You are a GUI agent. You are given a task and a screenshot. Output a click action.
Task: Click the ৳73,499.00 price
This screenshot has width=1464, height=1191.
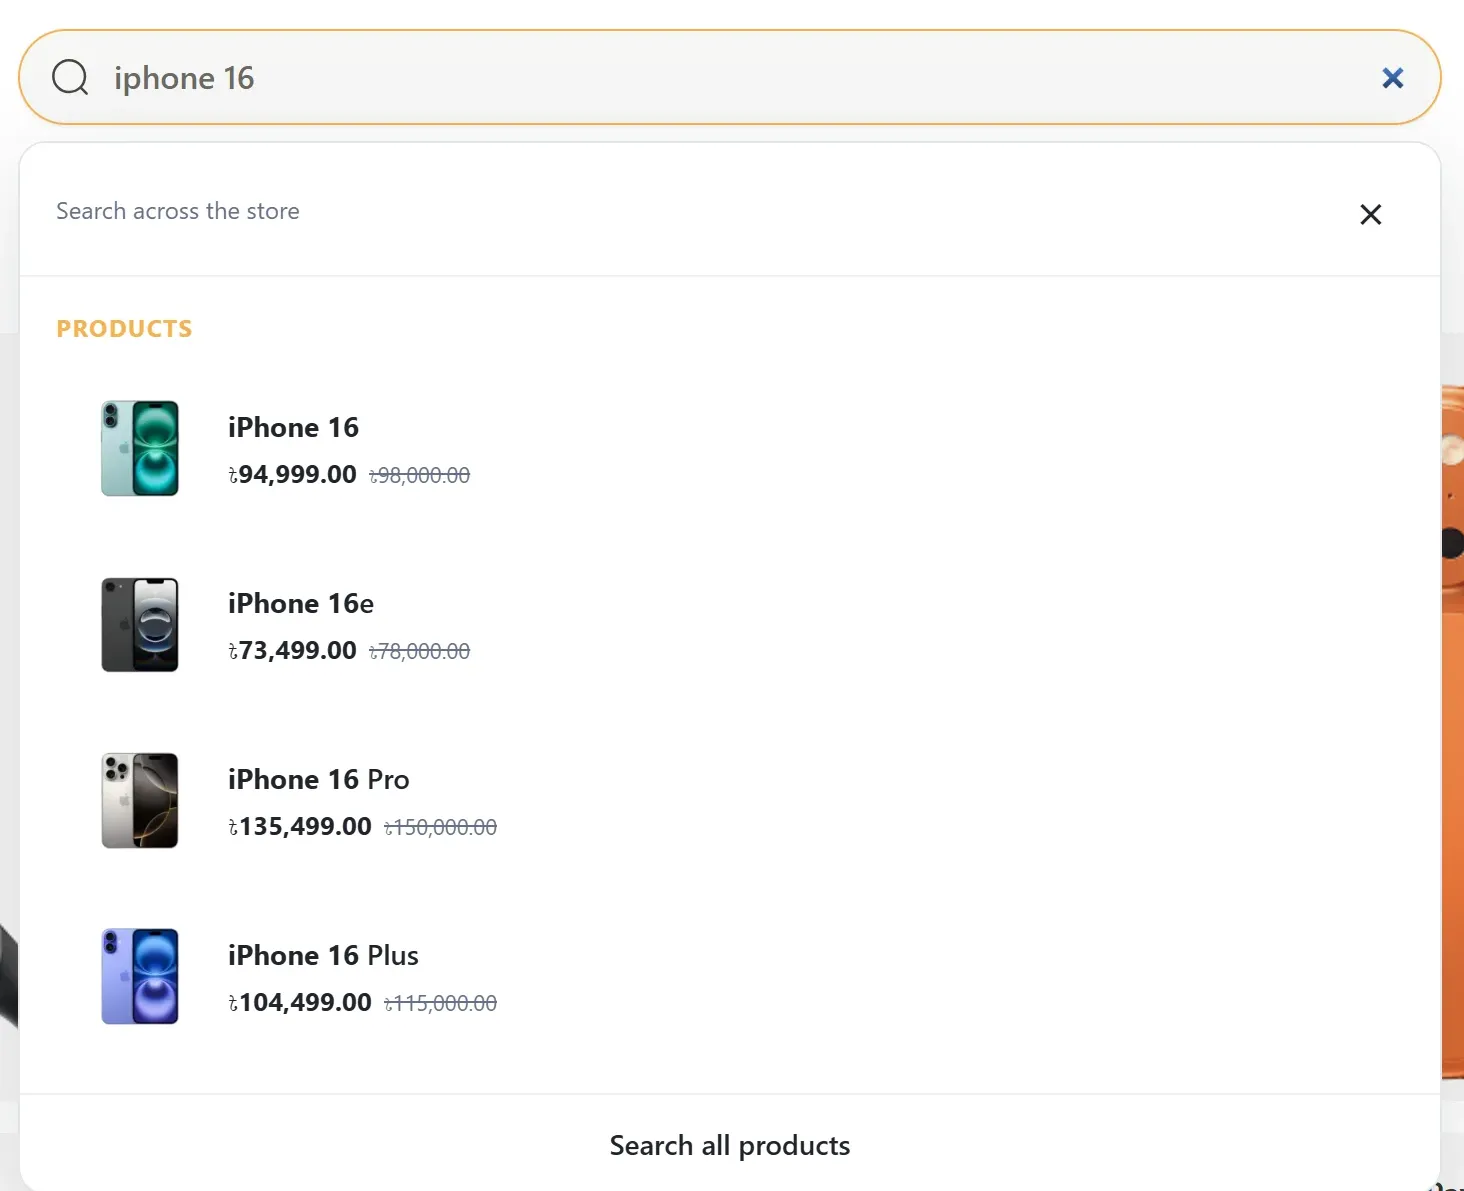click(292, 650)
